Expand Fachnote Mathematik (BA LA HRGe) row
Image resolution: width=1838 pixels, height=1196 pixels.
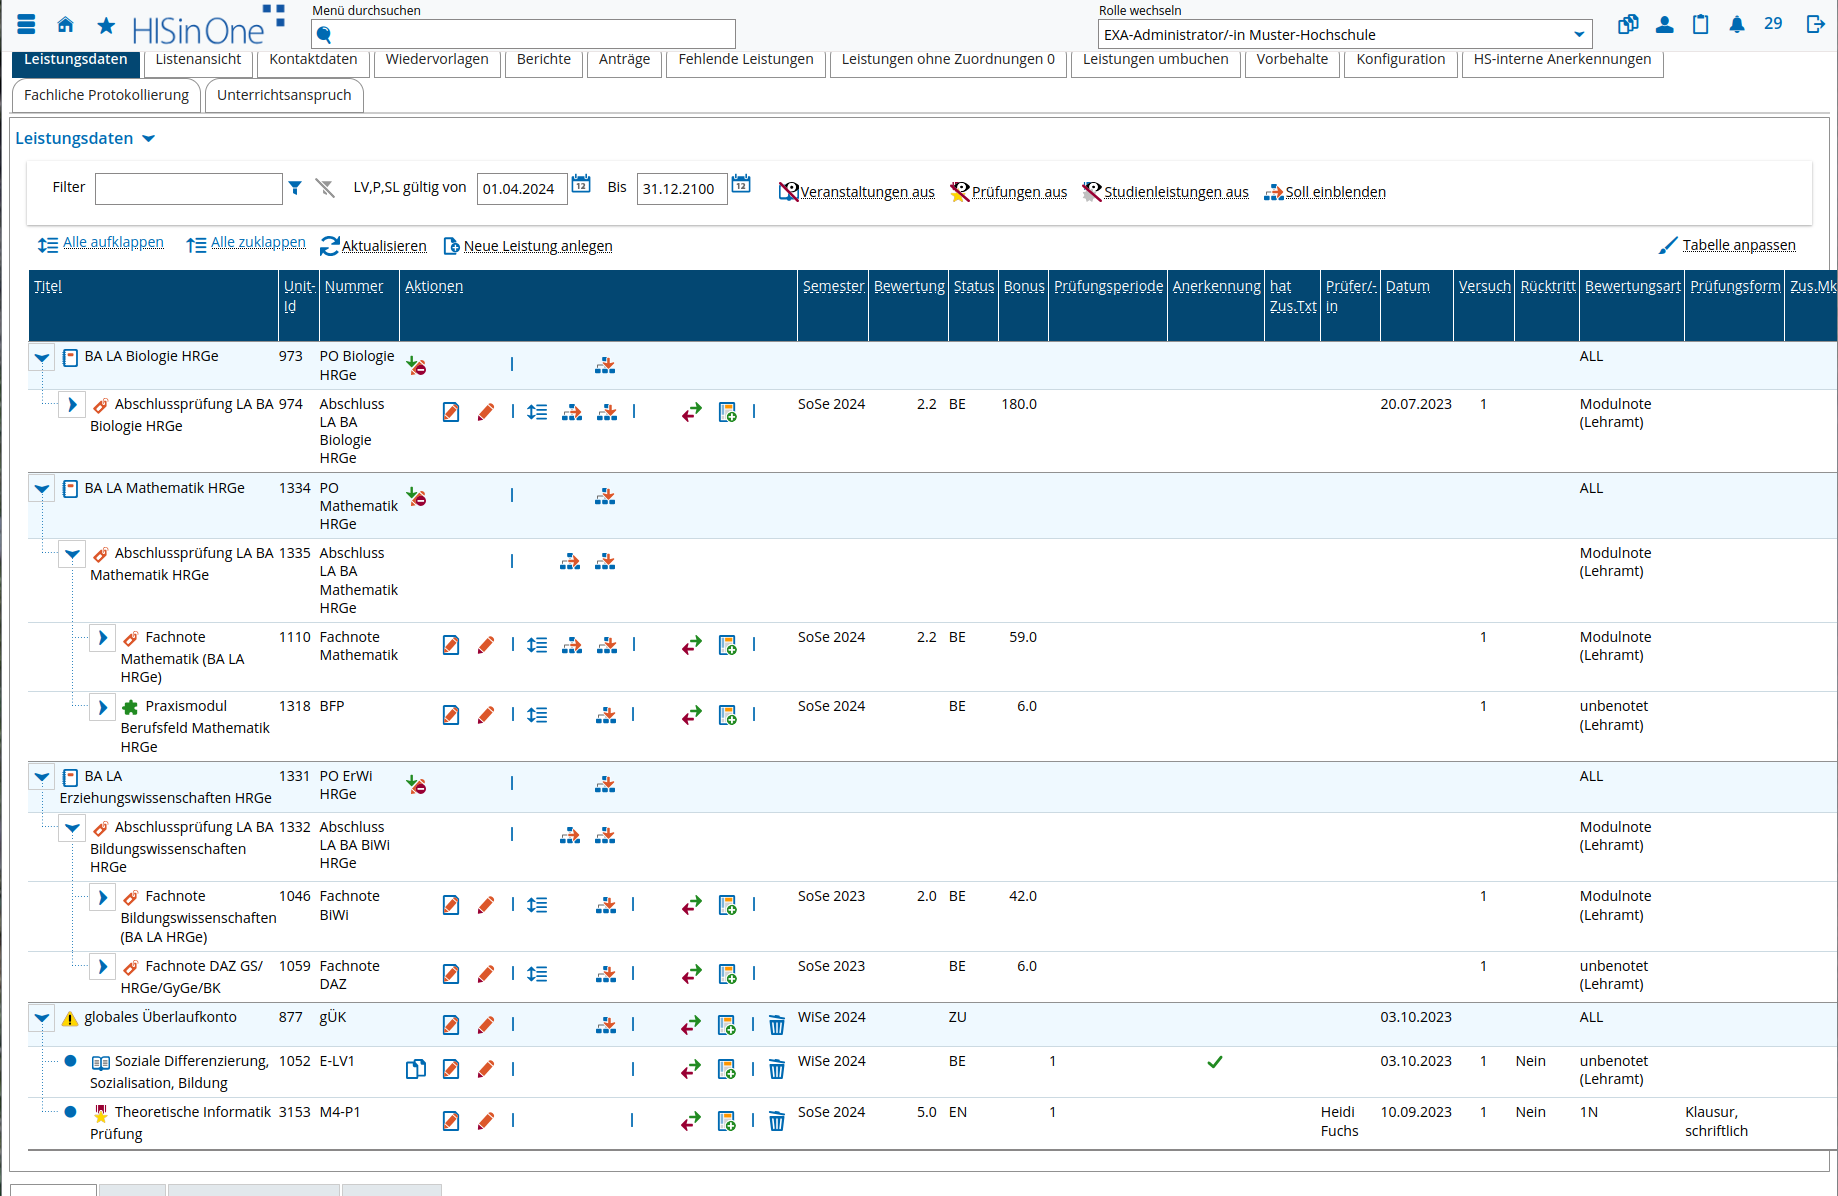(102, 638)
